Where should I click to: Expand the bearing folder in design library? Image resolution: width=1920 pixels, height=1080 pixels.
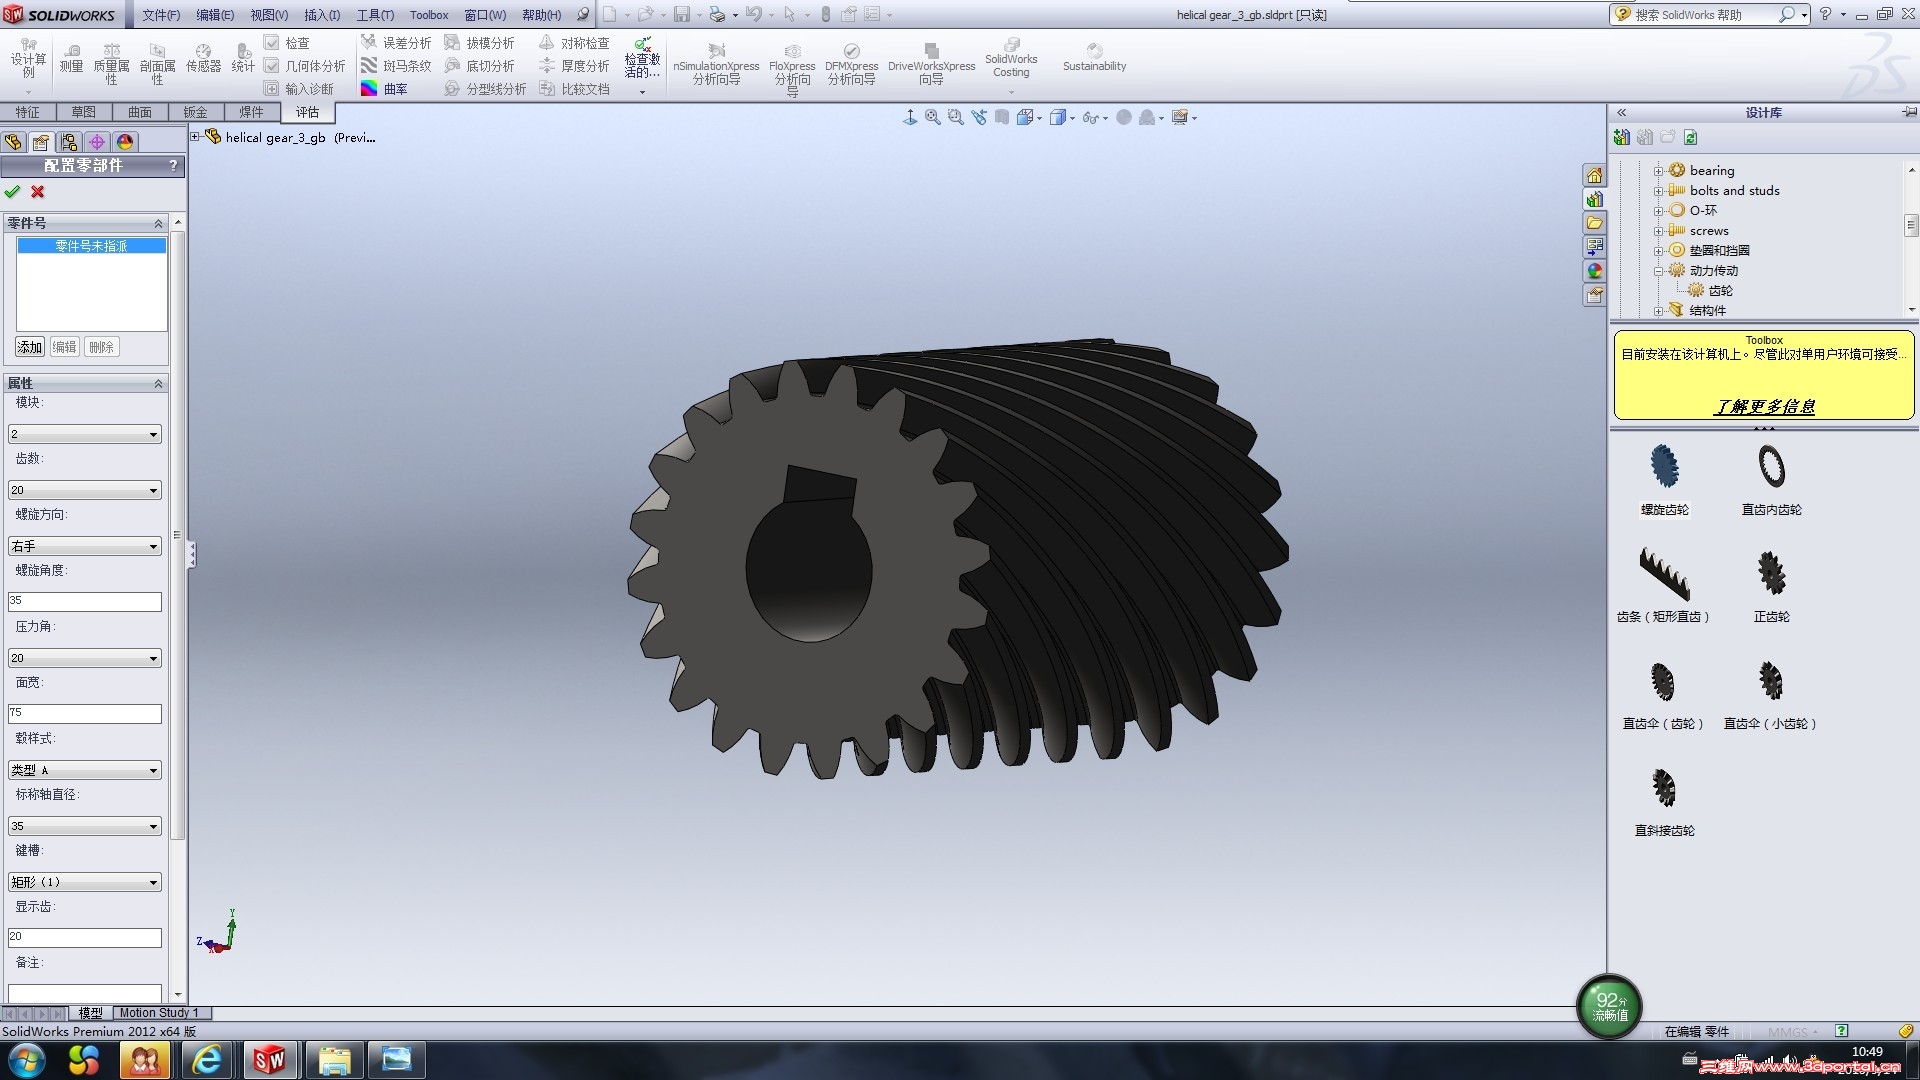point(1658,171)
